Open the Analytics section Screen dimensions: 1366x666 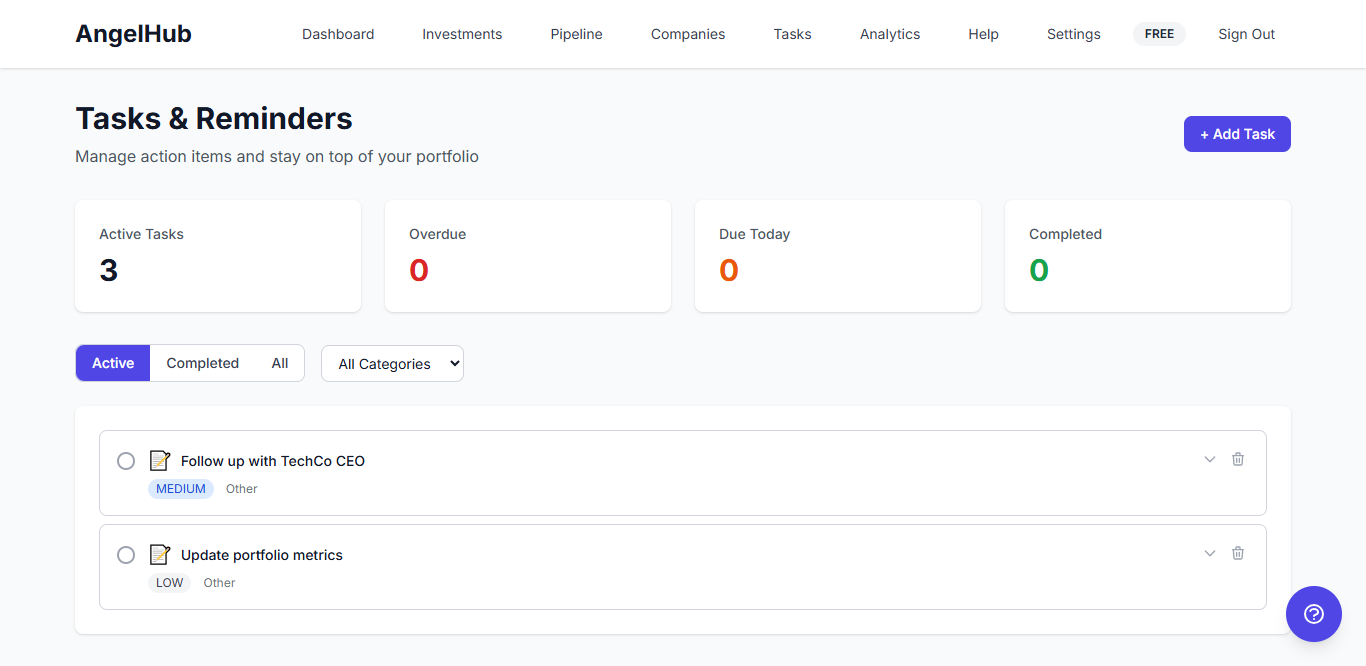tap(889, 33)
